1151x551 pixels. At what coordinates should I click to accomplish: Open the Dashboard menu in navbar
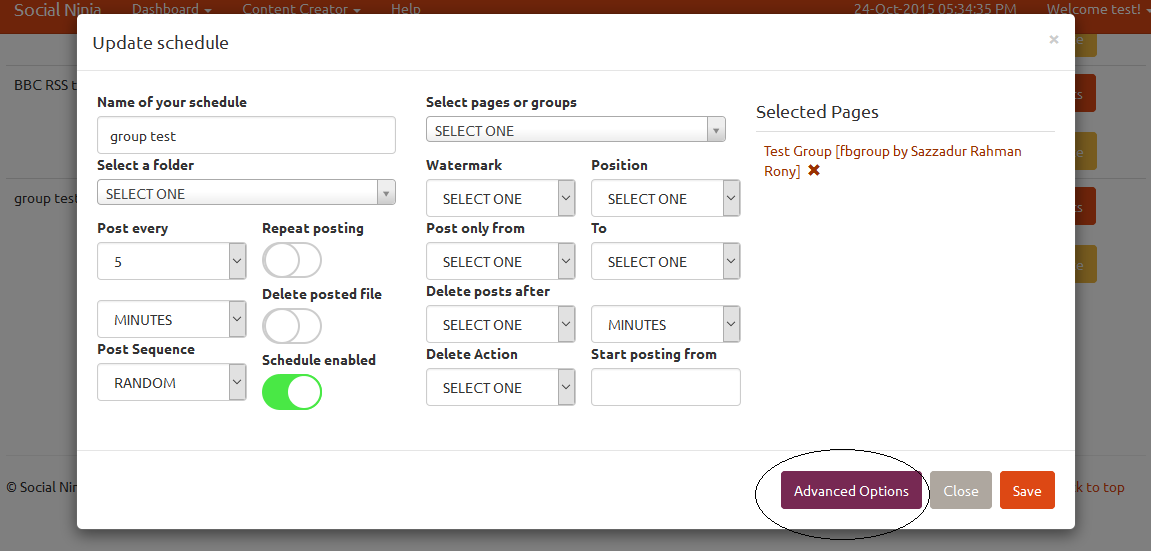(171, 9)
